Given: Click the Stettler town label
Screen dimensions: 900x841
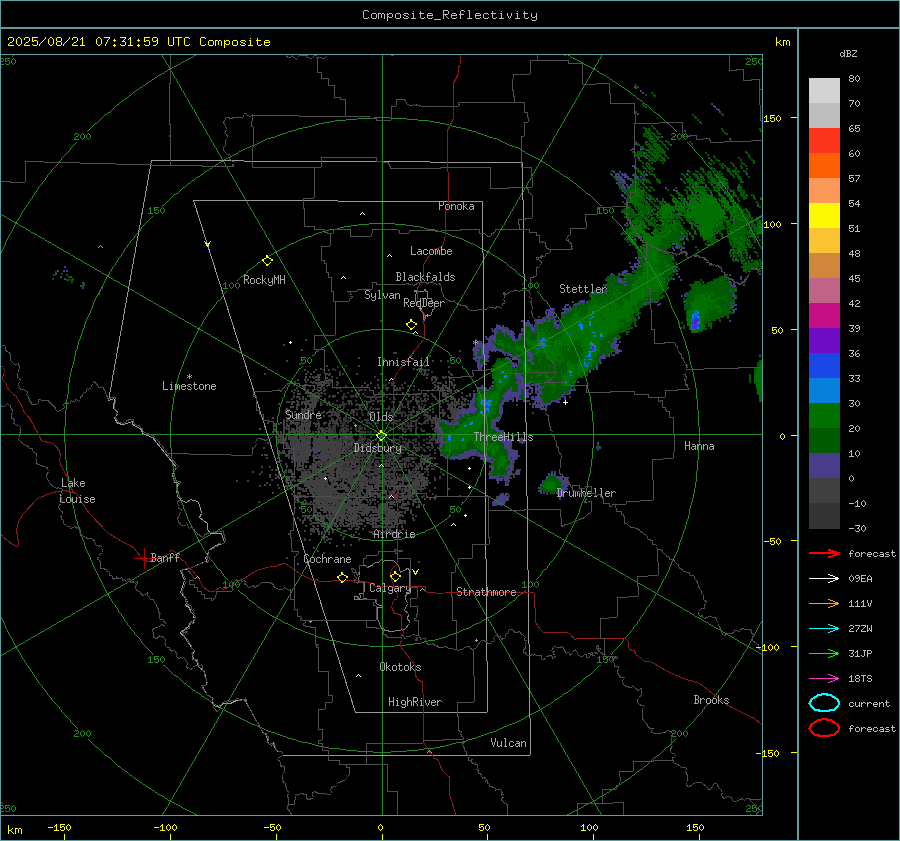Looking at the screenshot, I should [583, 289].
